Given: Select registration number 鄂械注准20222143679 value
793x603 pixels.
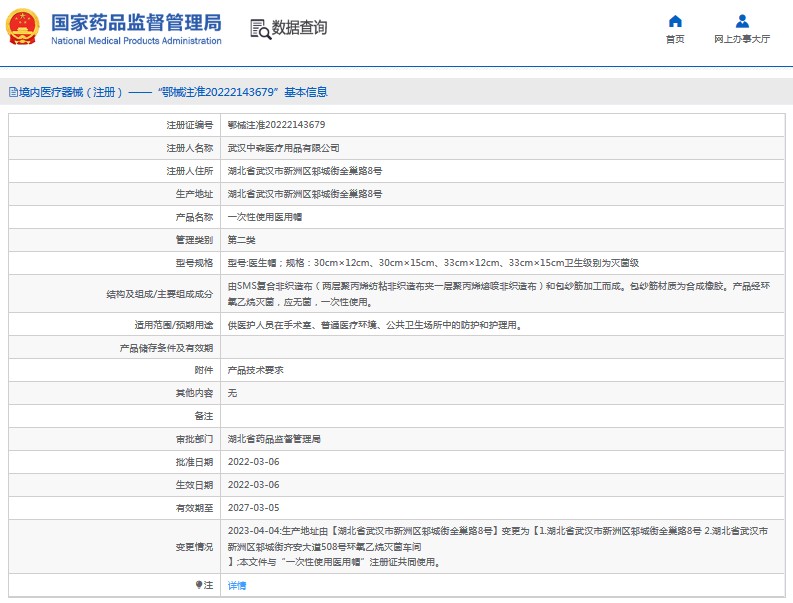Looking at the screenshot, I should pos(276,125).
